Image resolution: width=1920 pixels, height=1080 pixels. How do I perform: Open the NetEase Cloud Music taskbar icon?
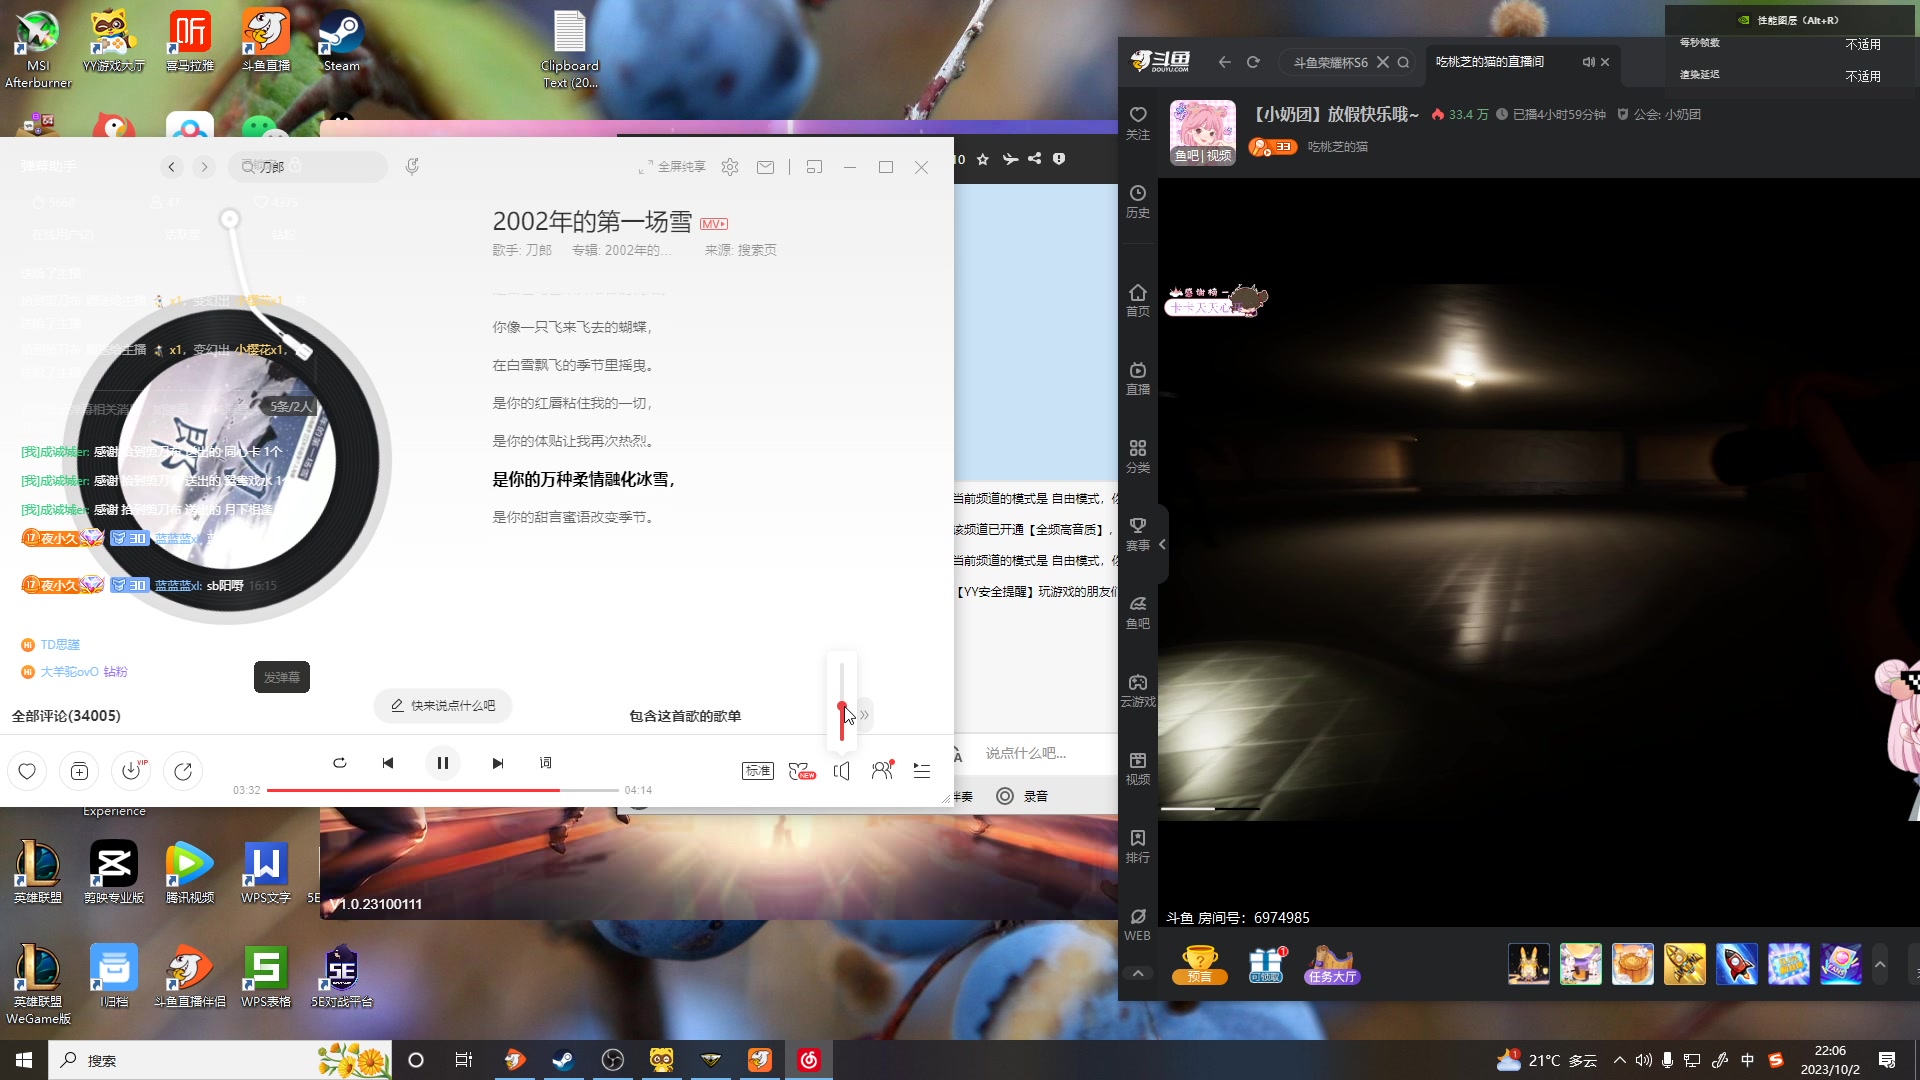click(x=809, y=1060)
